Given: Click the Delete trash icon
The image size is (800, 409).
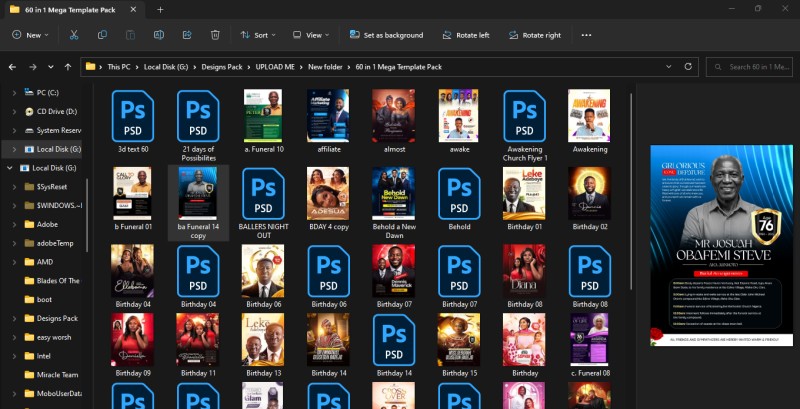Looking at the screenshot, I should 215,35.
